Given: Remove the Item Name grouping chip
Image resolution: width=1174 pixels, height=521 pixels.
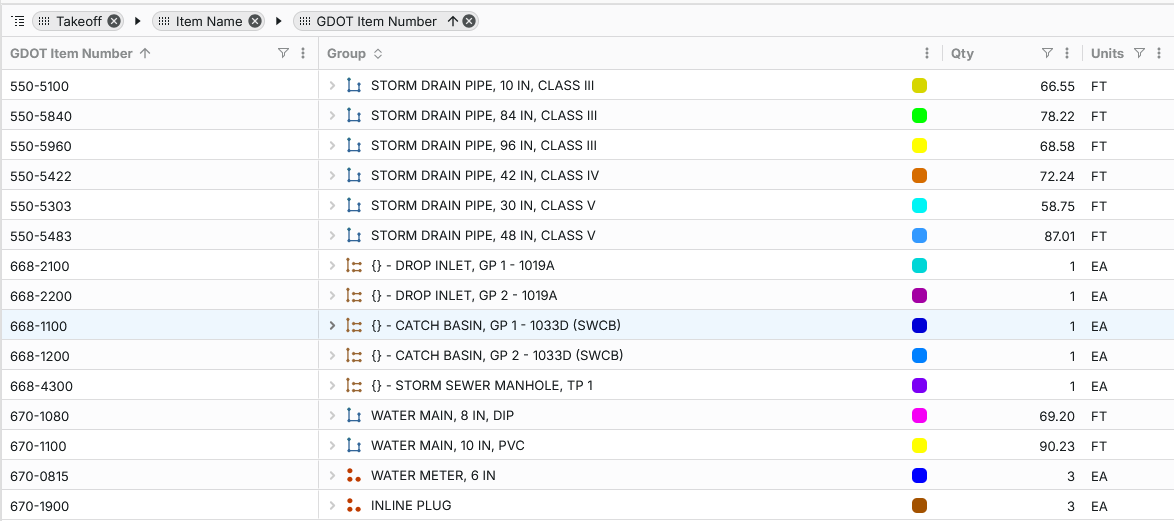Looking at the screenshot, I should tap(255, 21).
